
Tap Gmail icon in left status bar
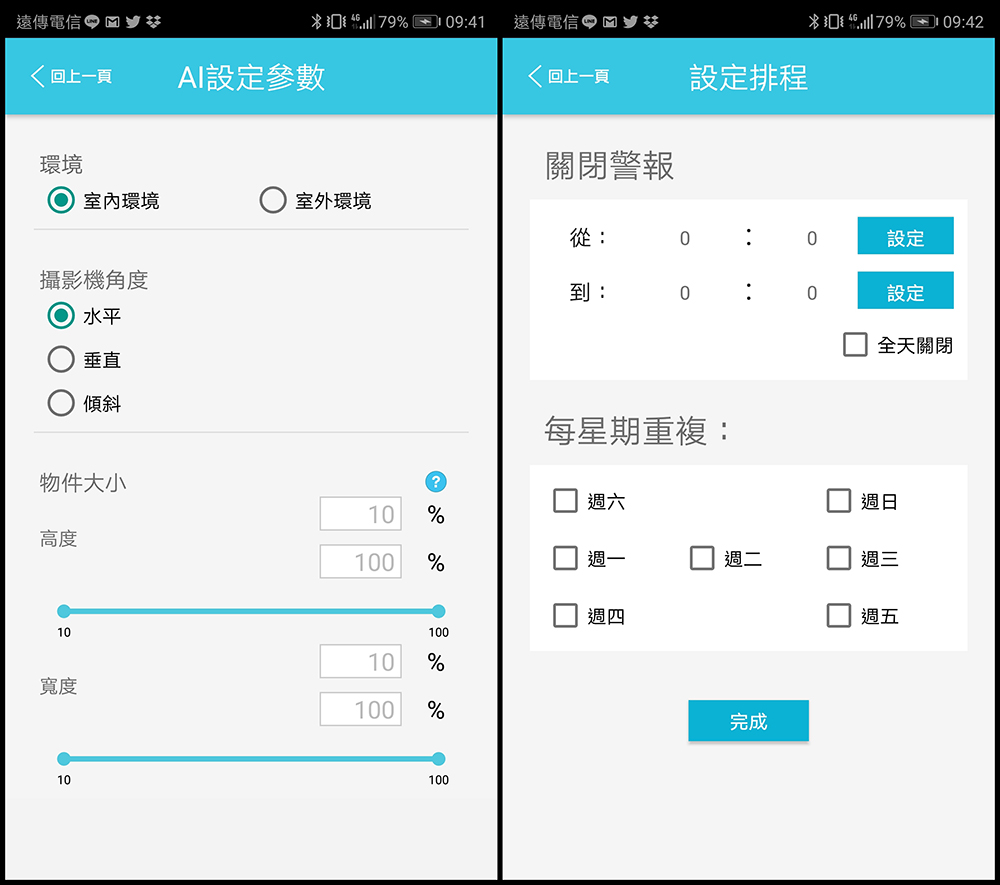(112, 22)
